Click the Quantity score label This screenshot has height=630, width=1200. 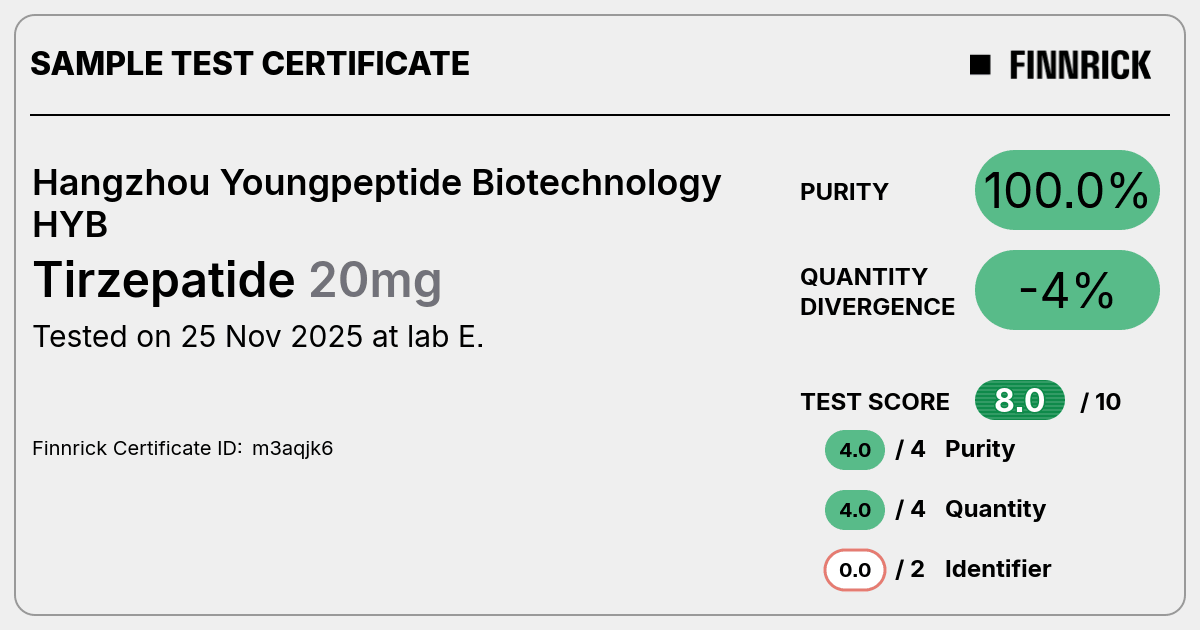point(995,509)
